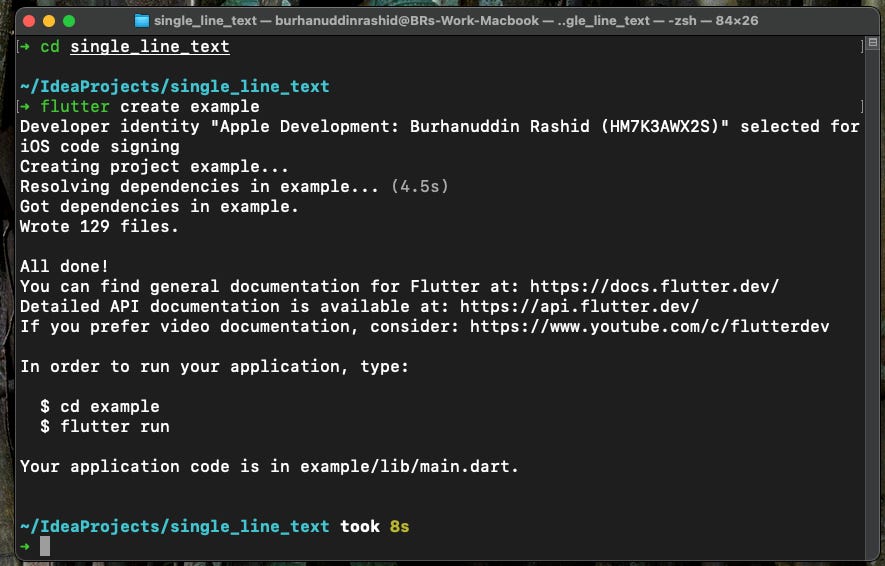Click the '(4.5s)' resolving time text
The height and width of the screenshot is (566, 885).
pos(419,186)
